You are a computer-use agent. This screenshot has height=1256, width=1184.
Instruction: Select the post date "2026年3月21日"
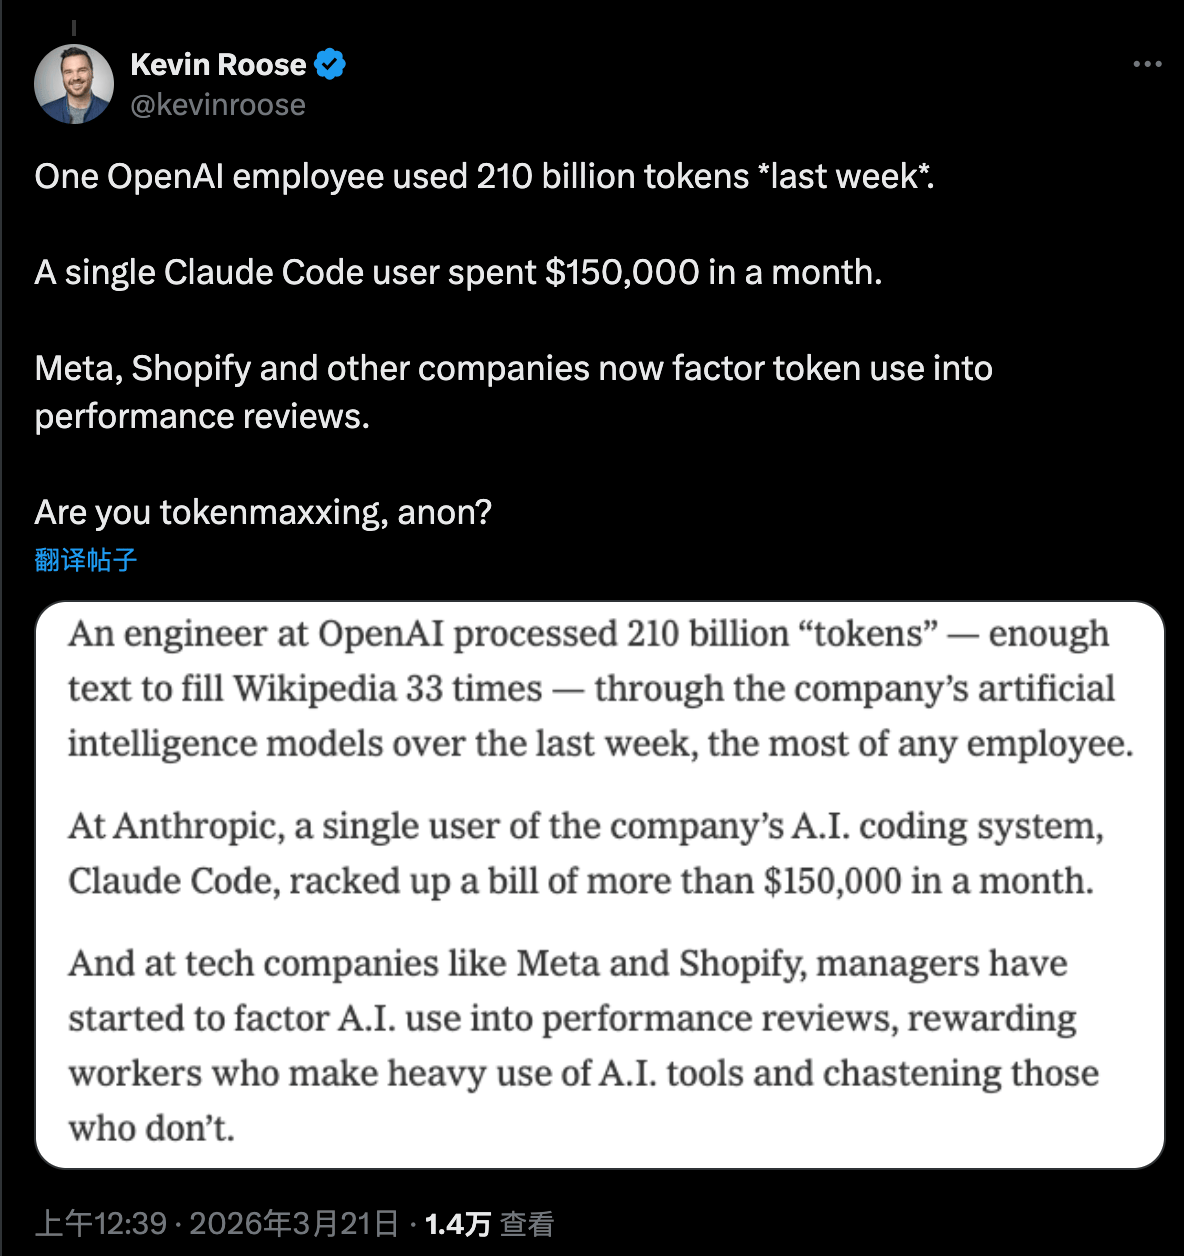click(x=294, y=1223)
